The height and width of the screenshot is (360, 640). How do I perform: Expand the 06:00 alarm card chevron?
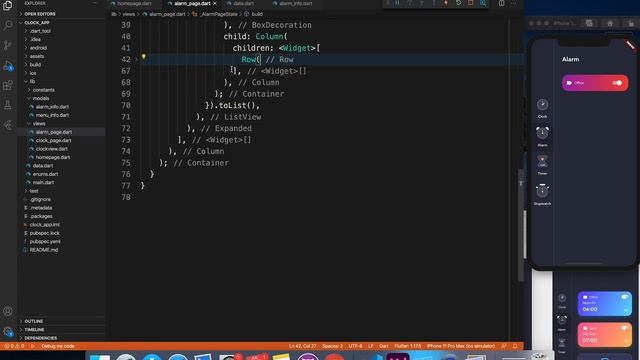[x=626, y=311]
